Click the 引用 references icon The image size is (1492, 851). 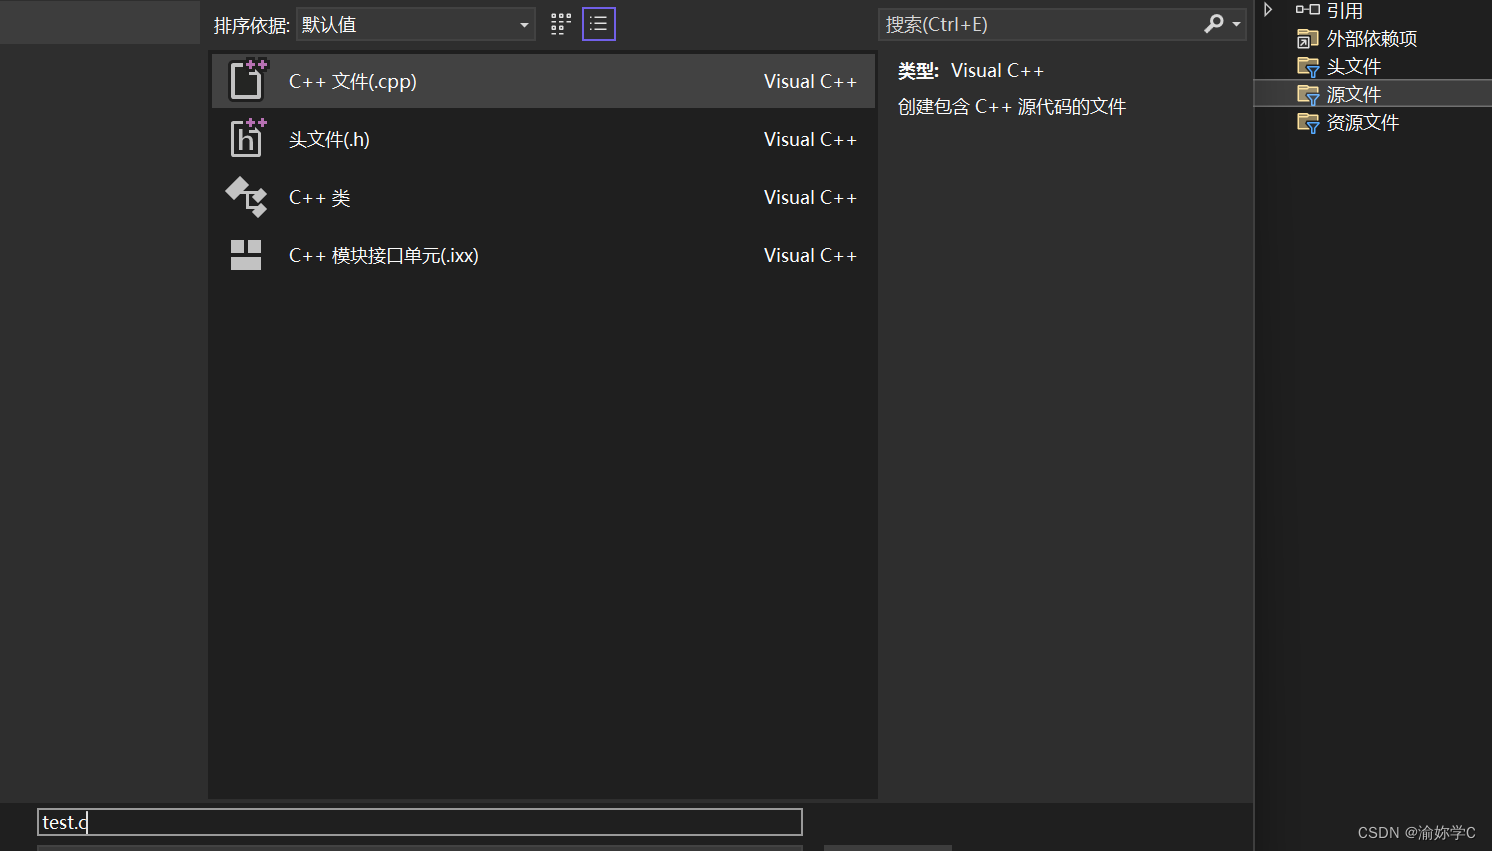(1307, 10)
